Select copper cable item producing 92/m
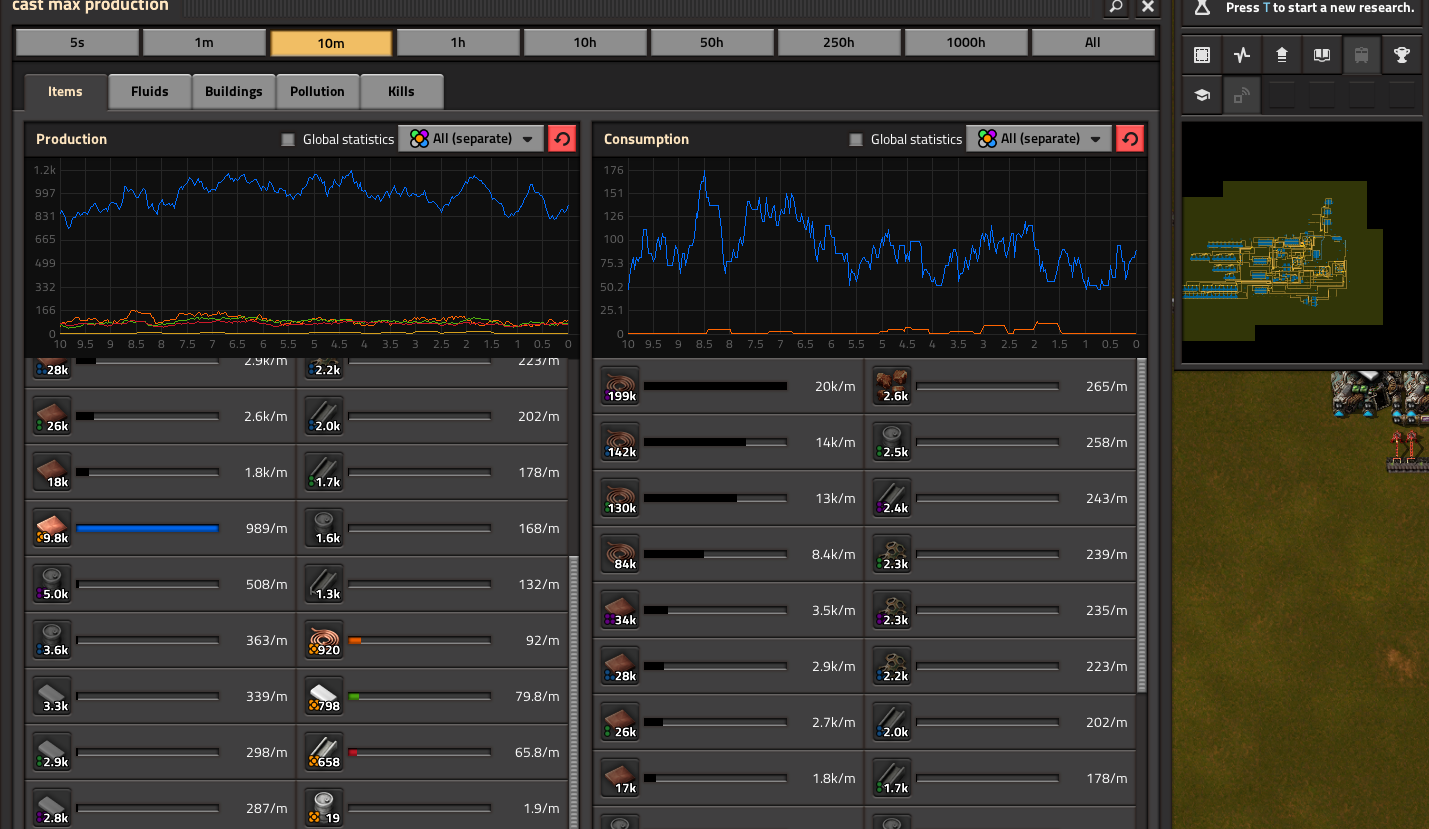 tap(324, 640)
